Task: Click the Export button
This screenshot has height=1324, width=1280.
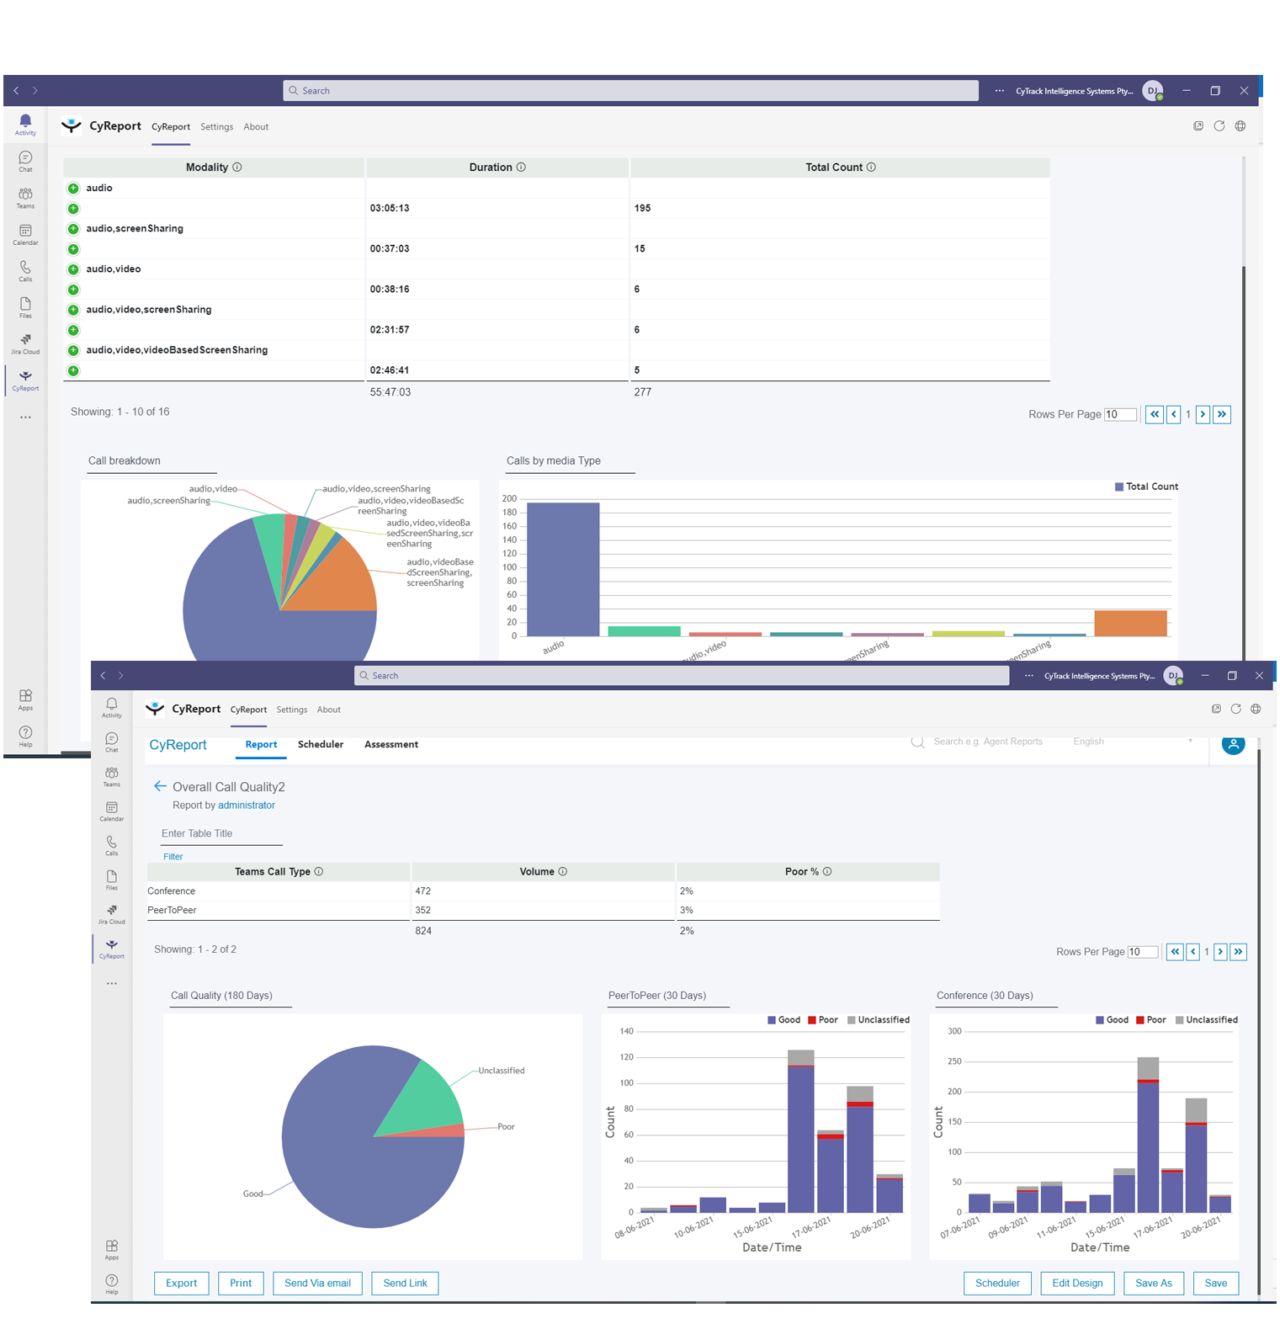Action: (x=181, y=1283)
